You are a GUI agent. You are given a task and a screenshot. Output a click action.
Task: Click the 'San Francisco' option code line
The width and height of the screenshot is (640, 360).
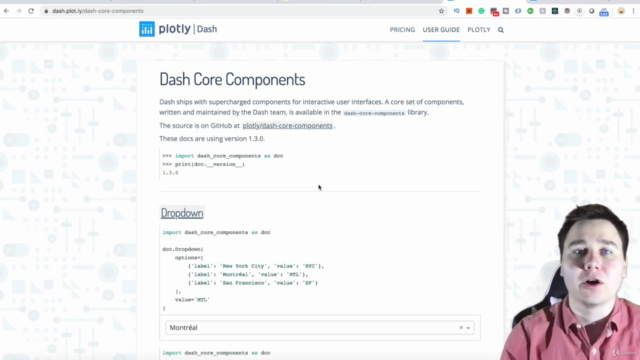point(253,283)
